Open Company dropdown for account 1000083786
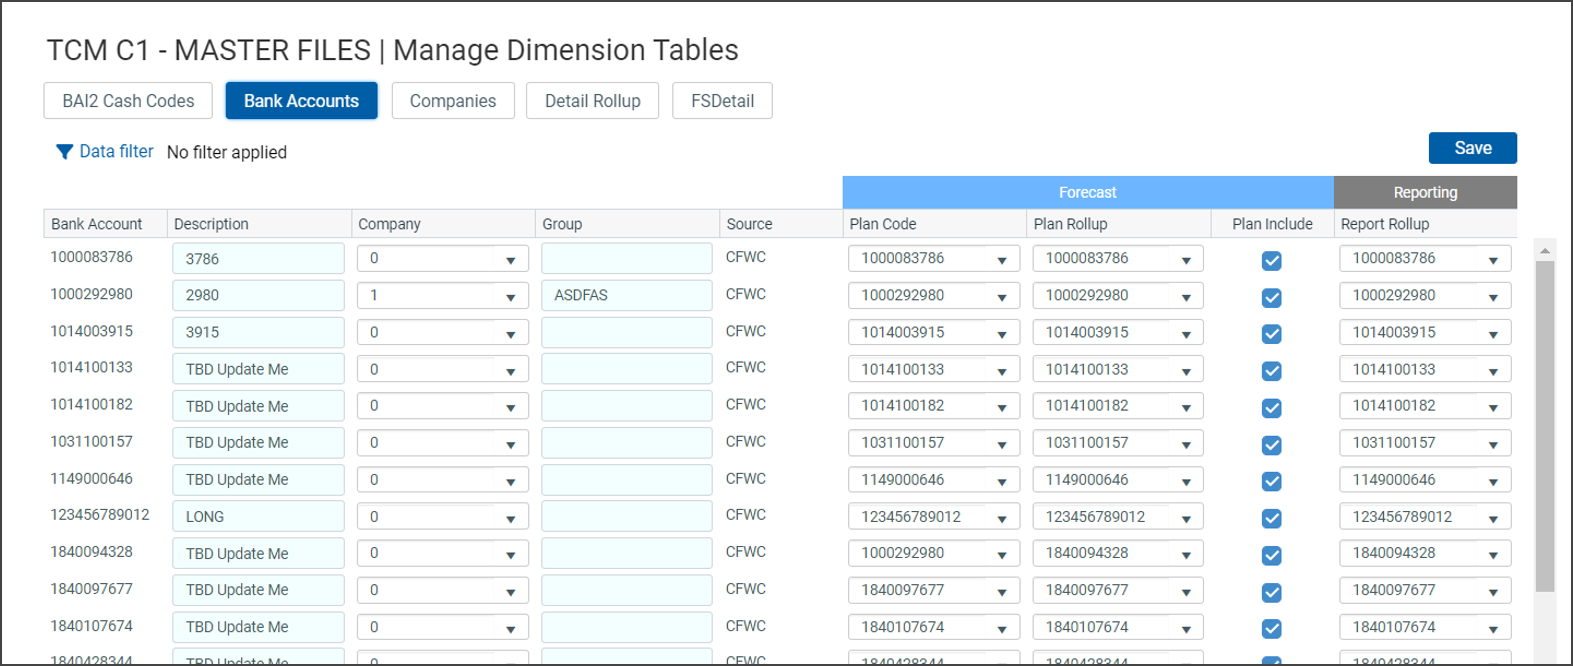Viewport: 1573px width, 666px height. pyautogui.click(x=443, y=258)
